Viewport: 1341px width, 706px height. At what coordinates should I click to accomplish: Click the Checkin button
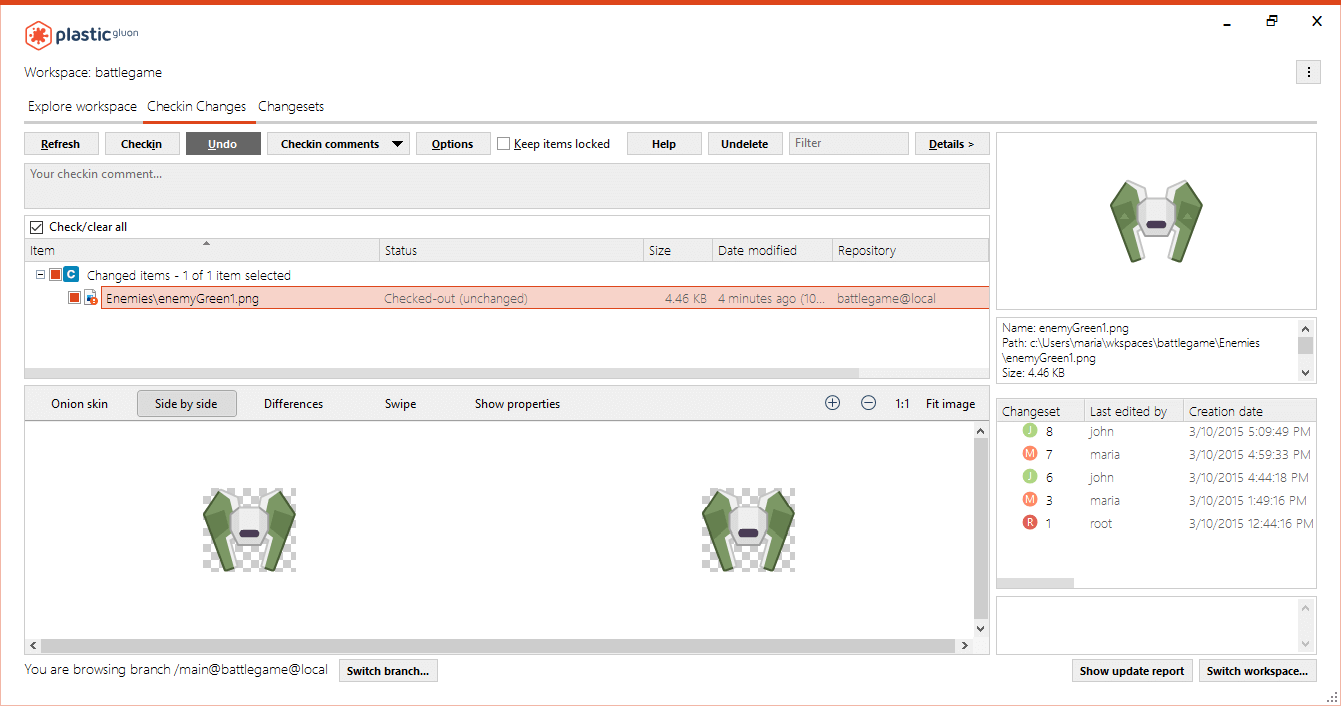(142, 144)
